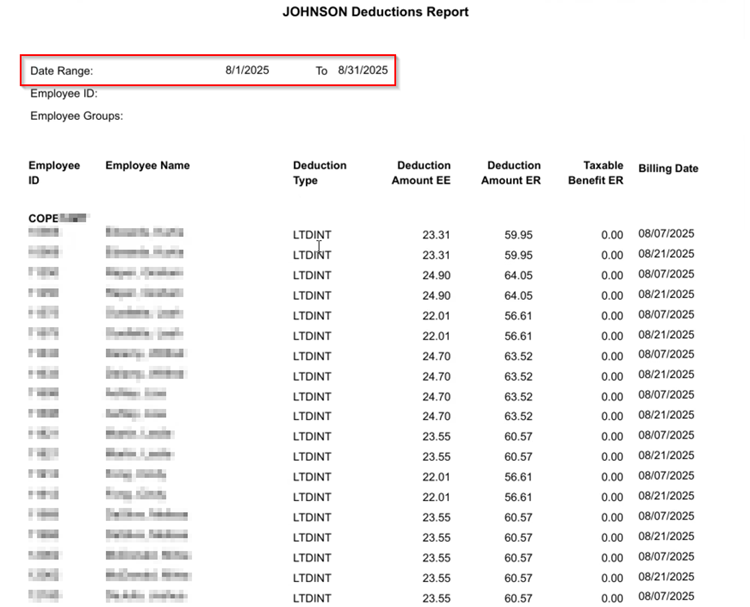The height and width of the screenshot is (607, 750).
Task: Select the start date 8/1/2025
Action: tap(247, 70)
